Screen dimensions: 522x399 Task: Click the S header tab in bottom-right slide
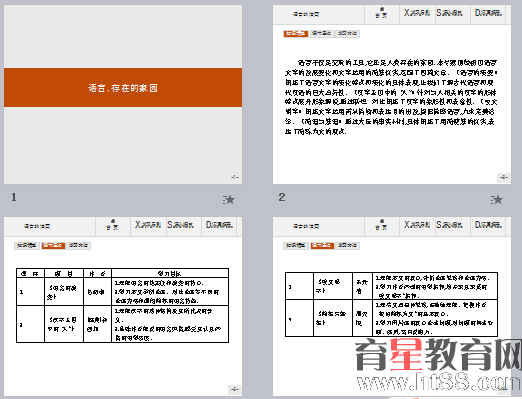(x=449, y=225)
